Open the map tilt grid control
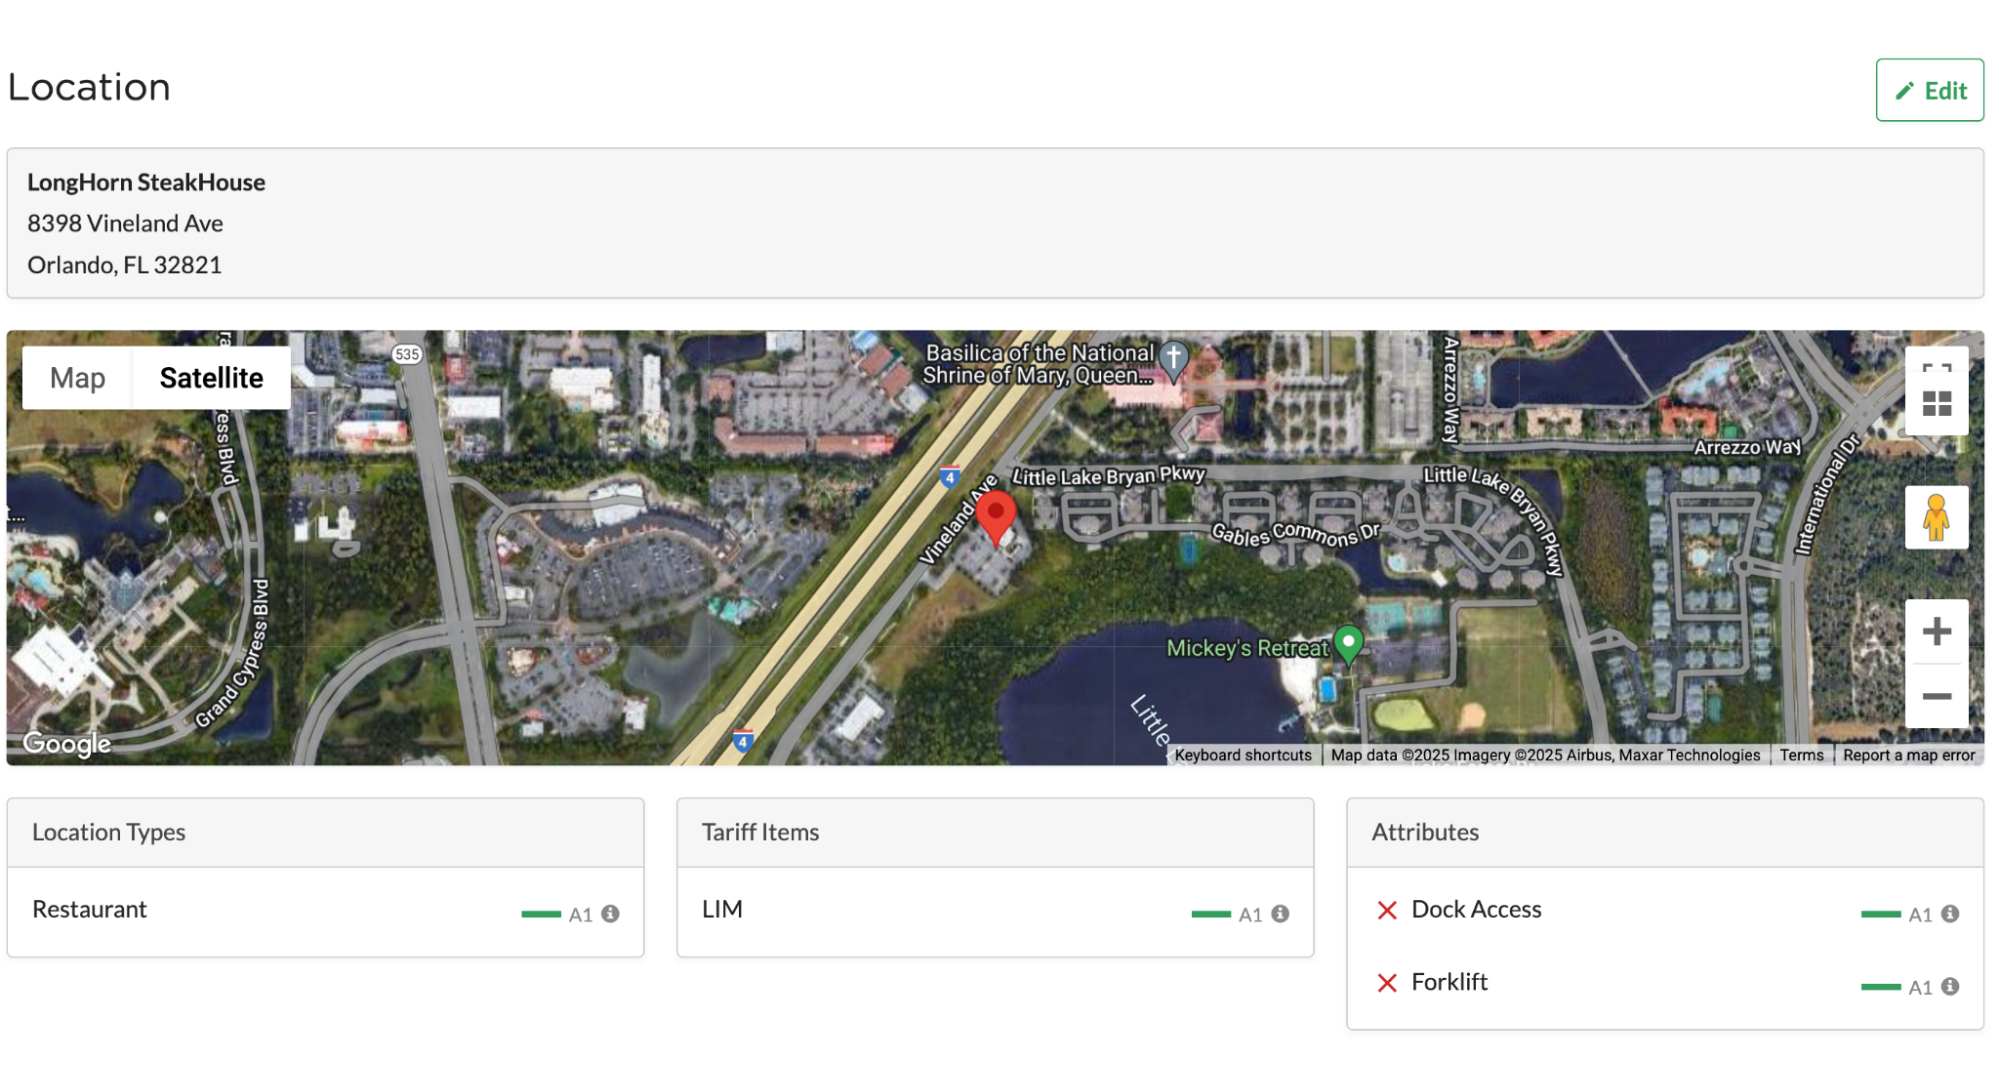 pyautogui.click(x=1936, y=405)
